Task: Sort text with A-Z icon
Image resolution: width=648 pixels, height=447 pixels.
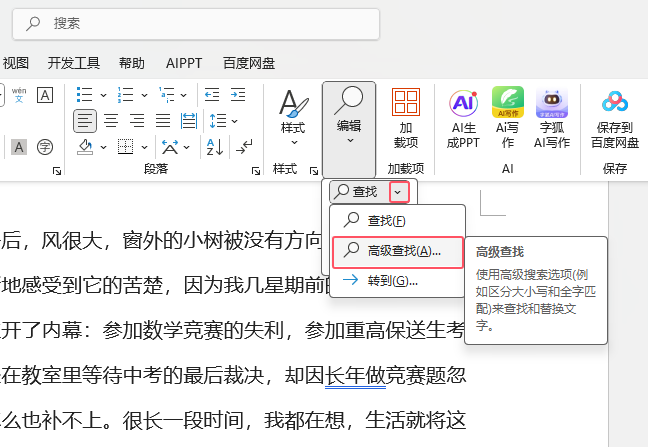Action: [x=215, y=147]
